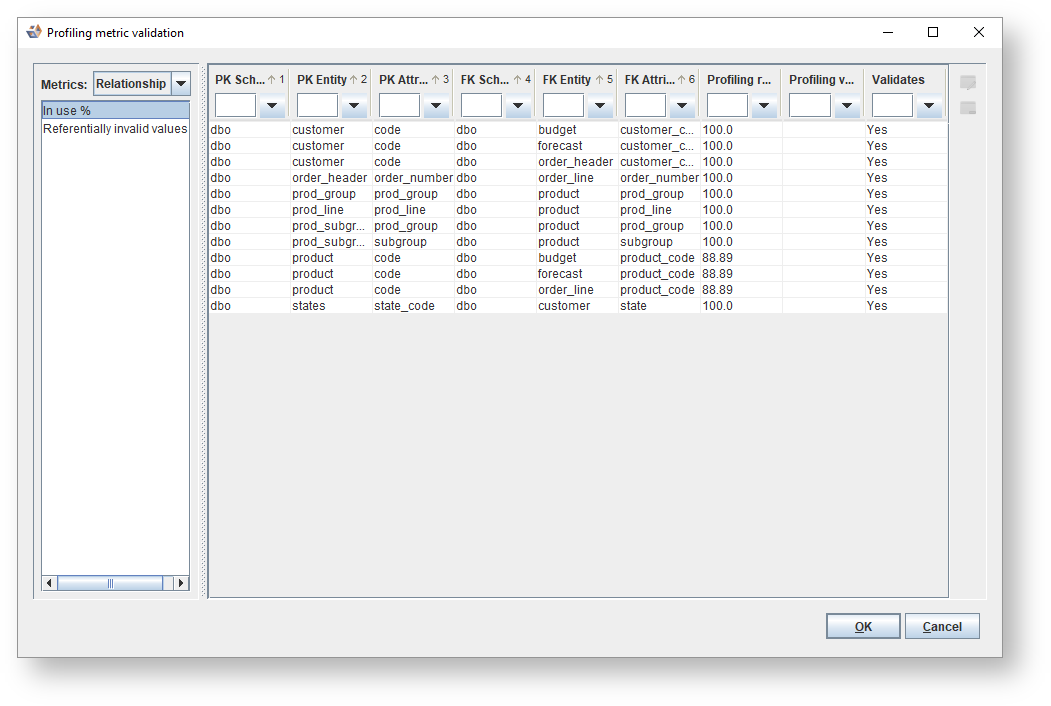Click the PK Entity filter input field
The image size is (1051, 706).
(x=317, y=105)
